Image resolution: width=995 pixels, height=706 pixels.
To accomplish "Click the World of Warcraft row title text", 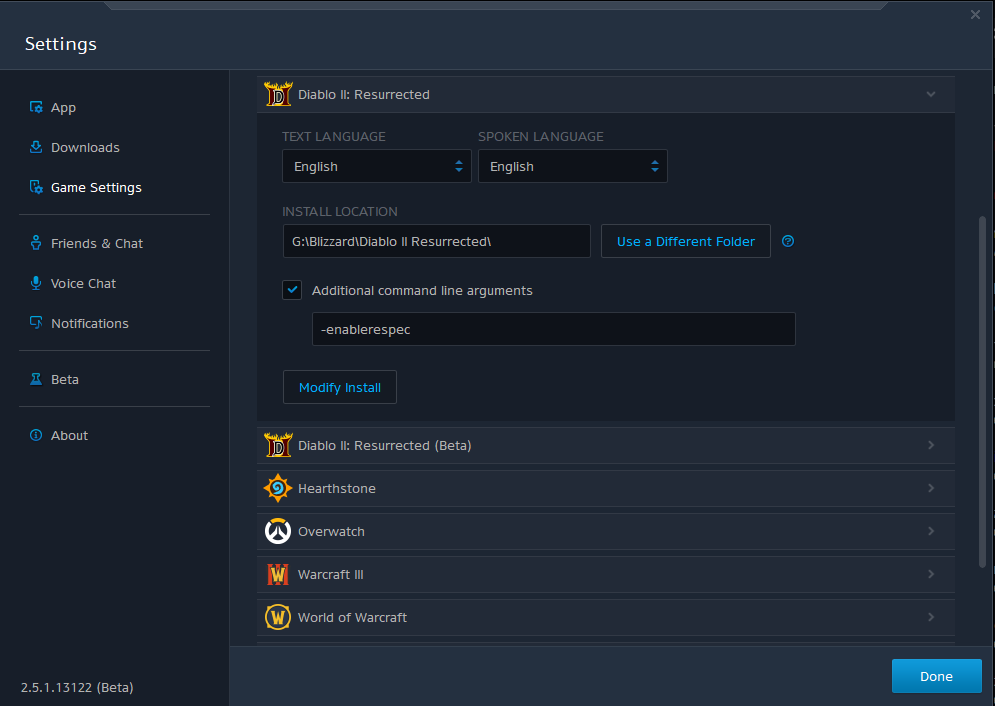I will [352, 618].
